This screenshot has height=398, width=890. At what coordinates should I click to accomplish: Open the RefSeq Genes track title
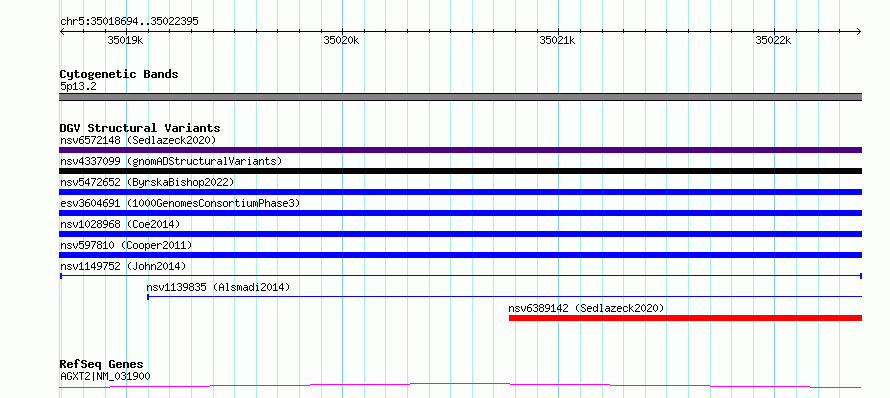coord(101,365)
